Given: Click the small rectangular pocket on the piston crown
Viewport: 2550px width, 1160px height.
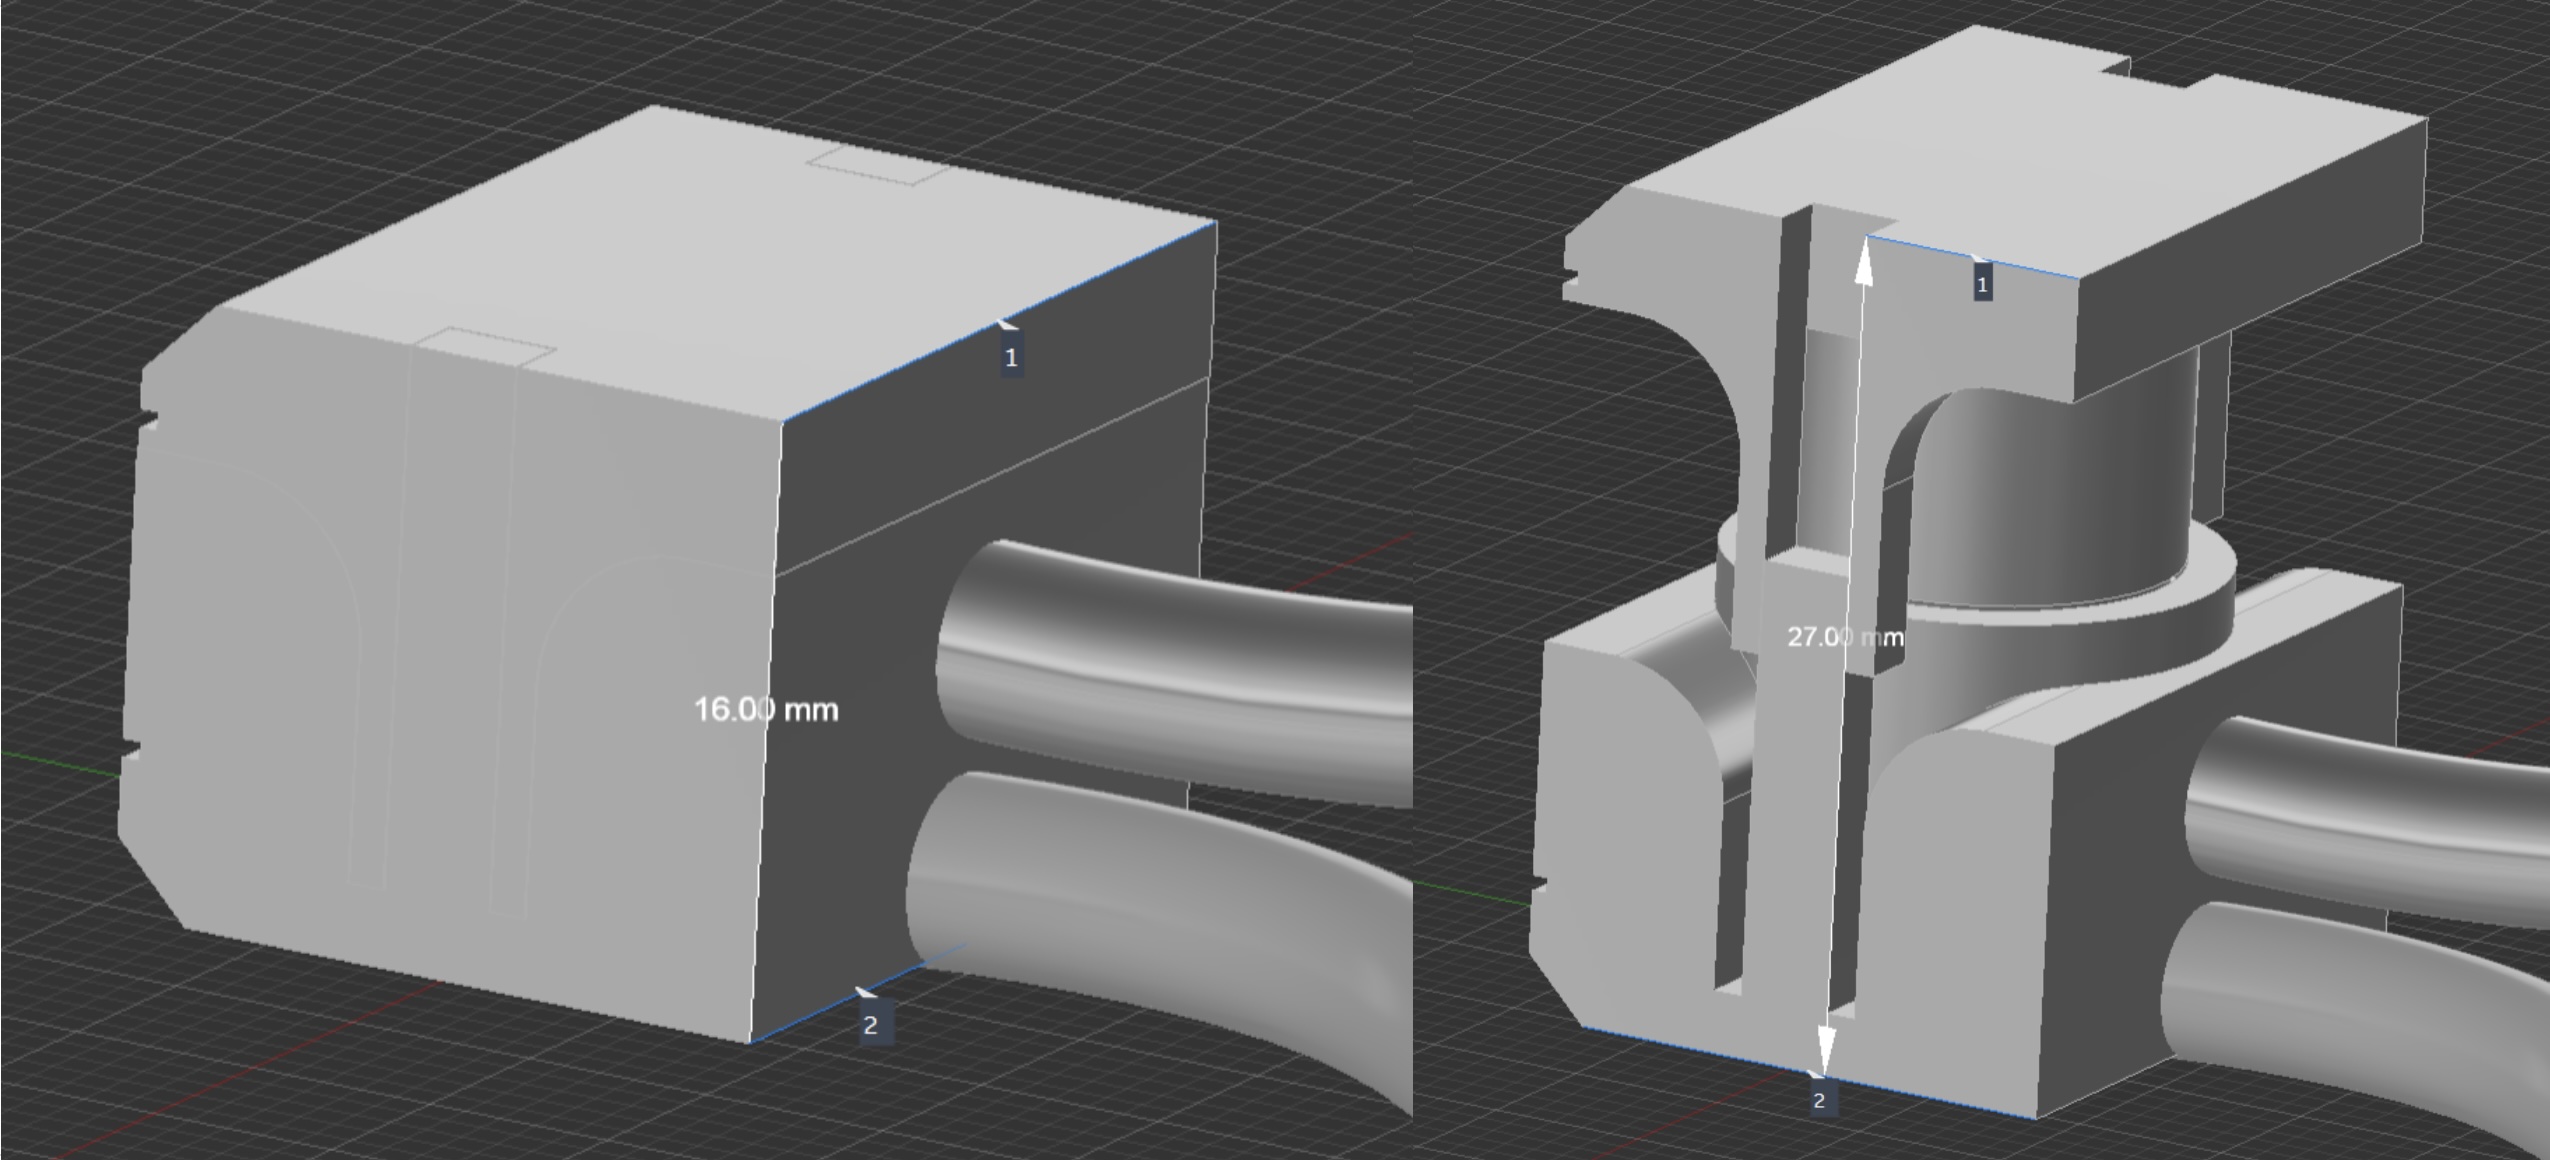Looking at the screenshot, I should click(x=870, y=165).
